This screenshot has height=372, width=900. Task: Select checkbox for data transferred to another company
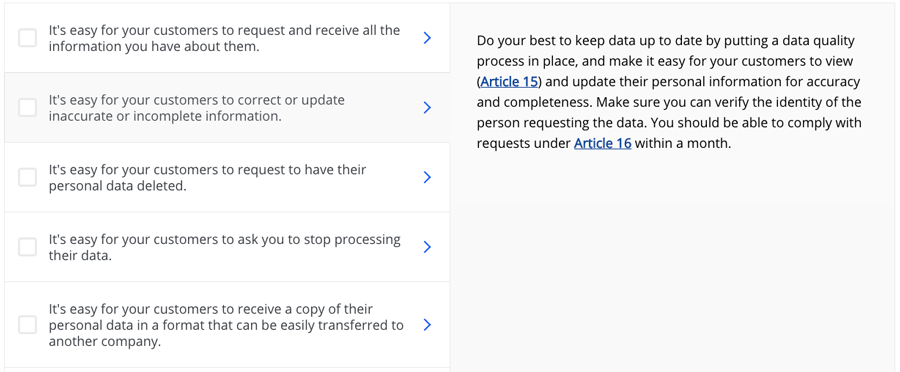pyautogui.click(x=28, y=325)
